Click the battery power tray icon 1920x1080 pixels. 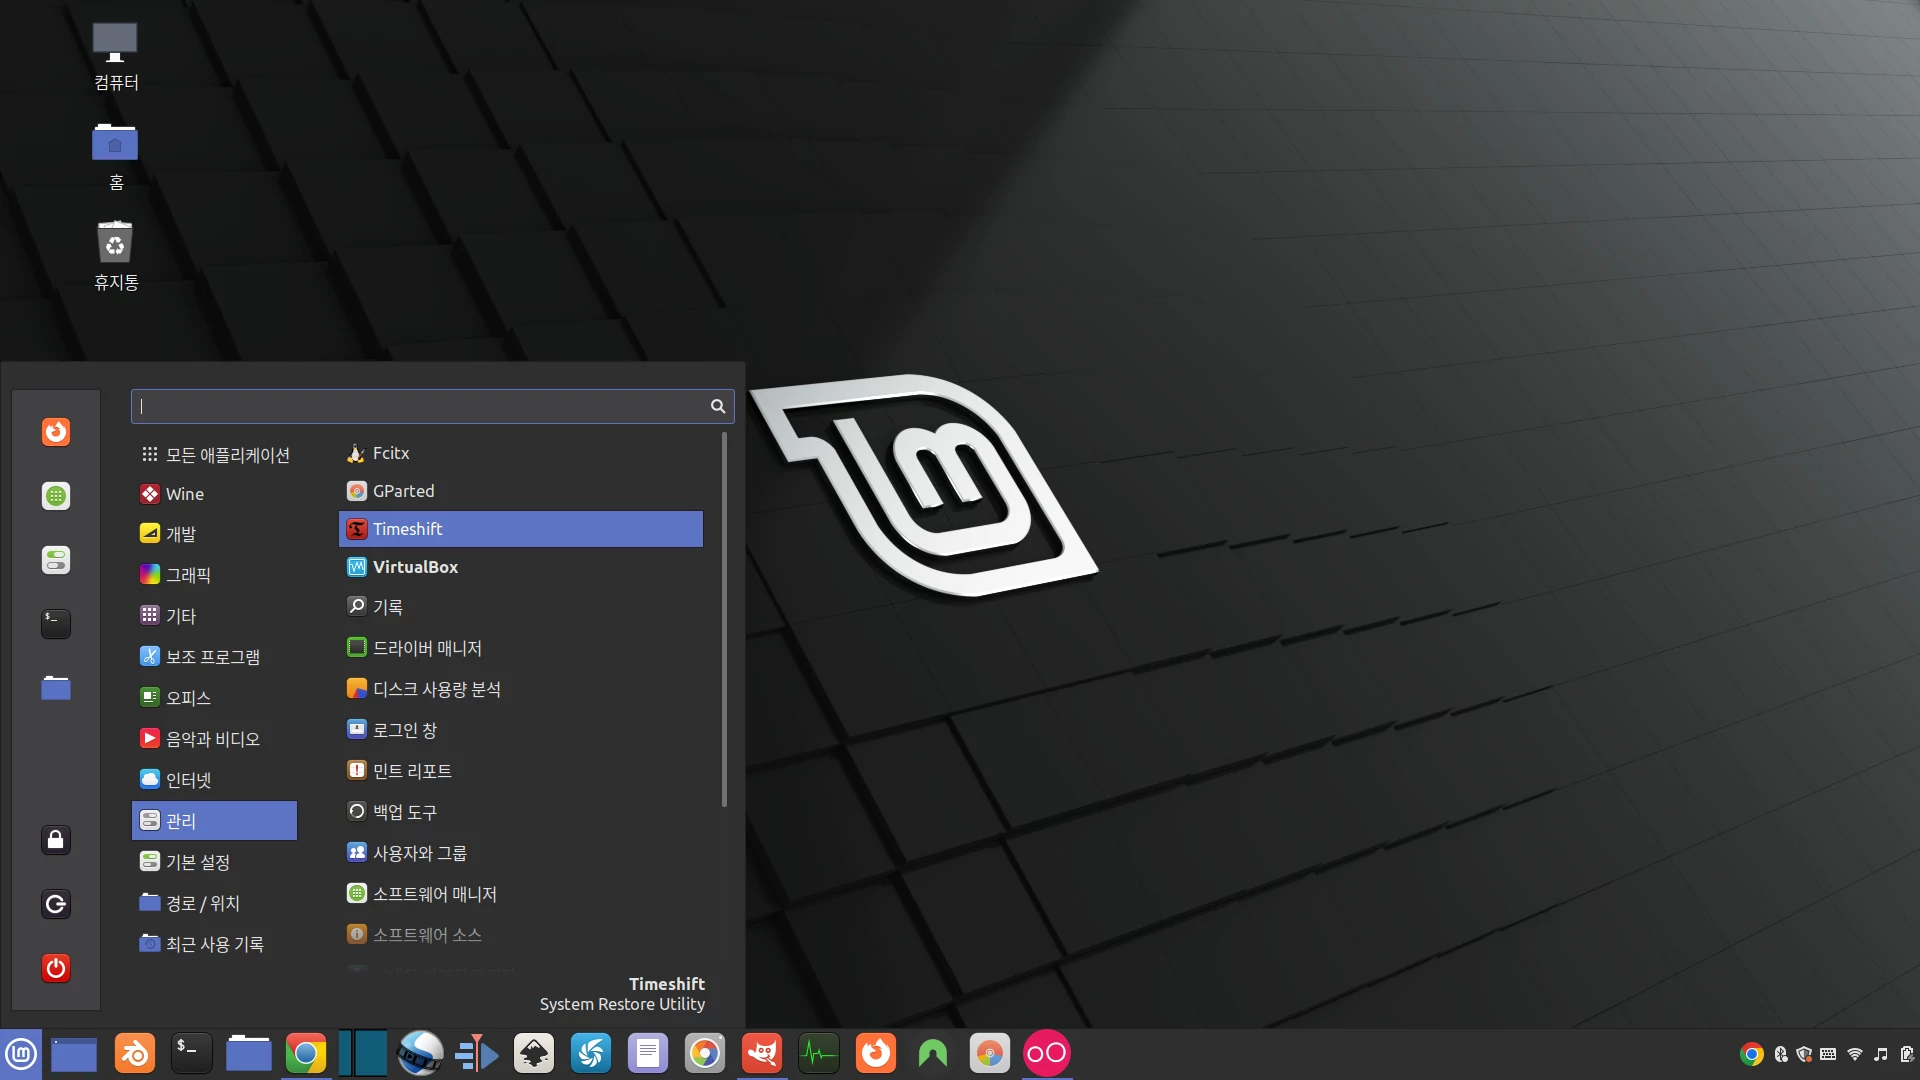click(x=1906, y=1054)
